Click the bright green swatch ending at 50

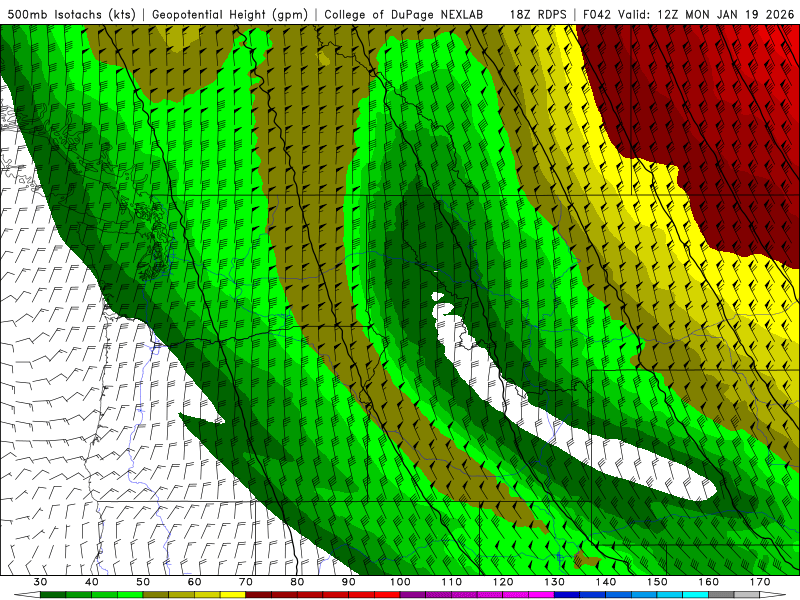pyautogui.click(x=130, y=595)
